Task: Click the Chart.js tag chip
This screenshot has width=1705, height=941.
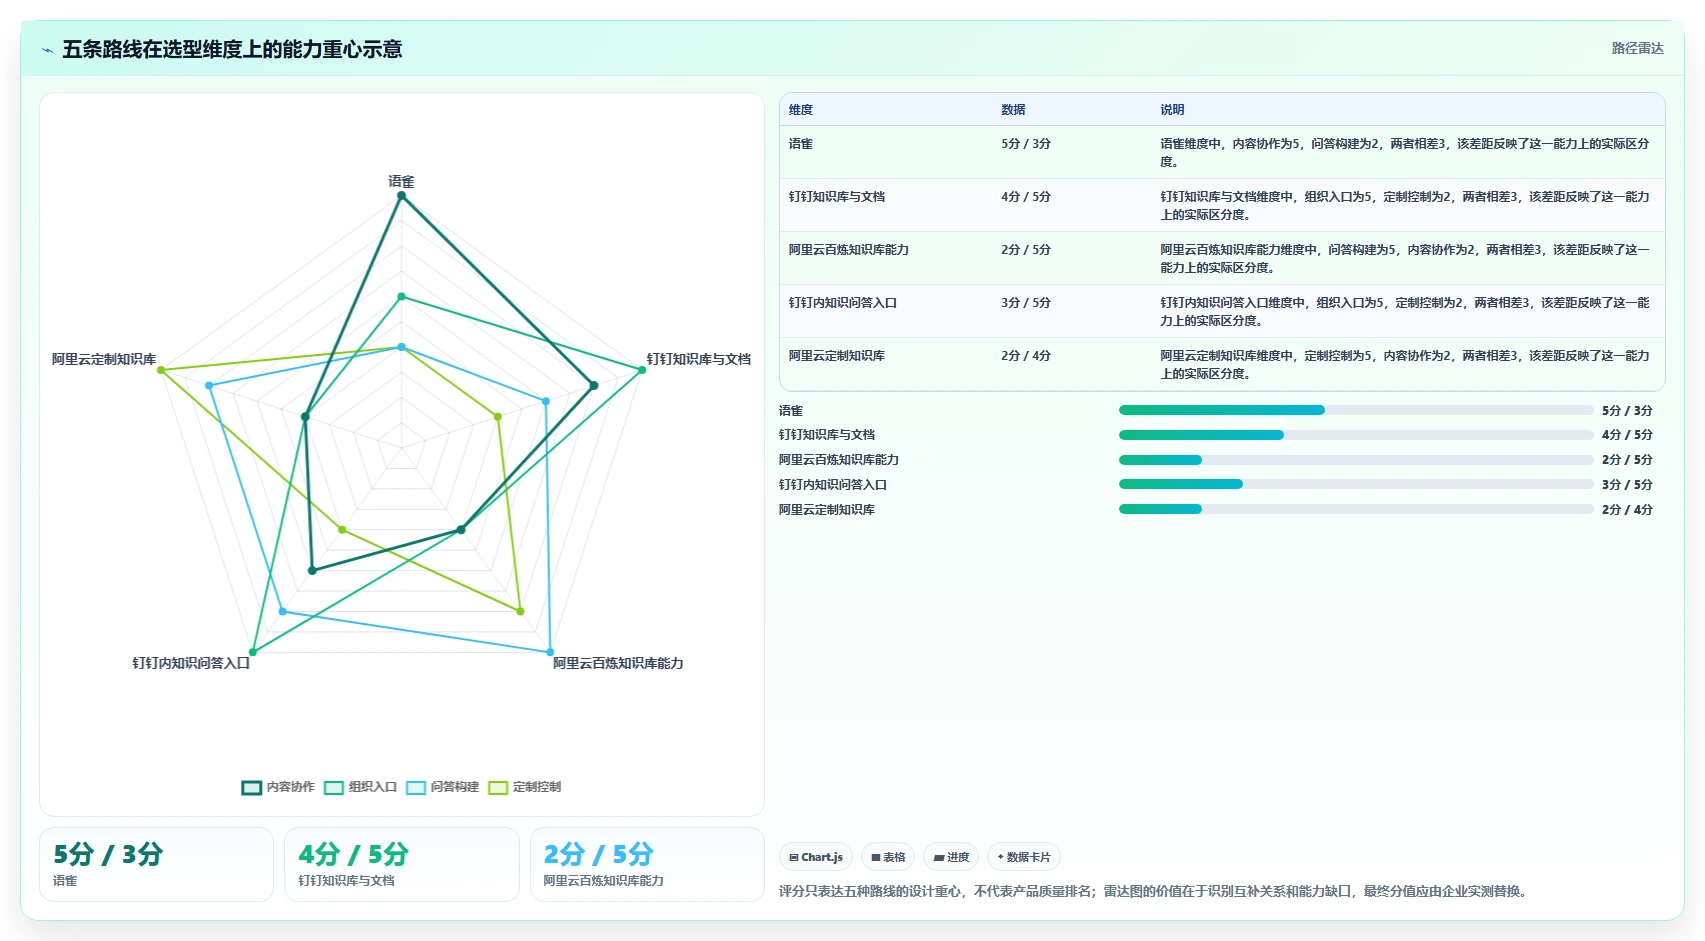Action: (816, 857)
